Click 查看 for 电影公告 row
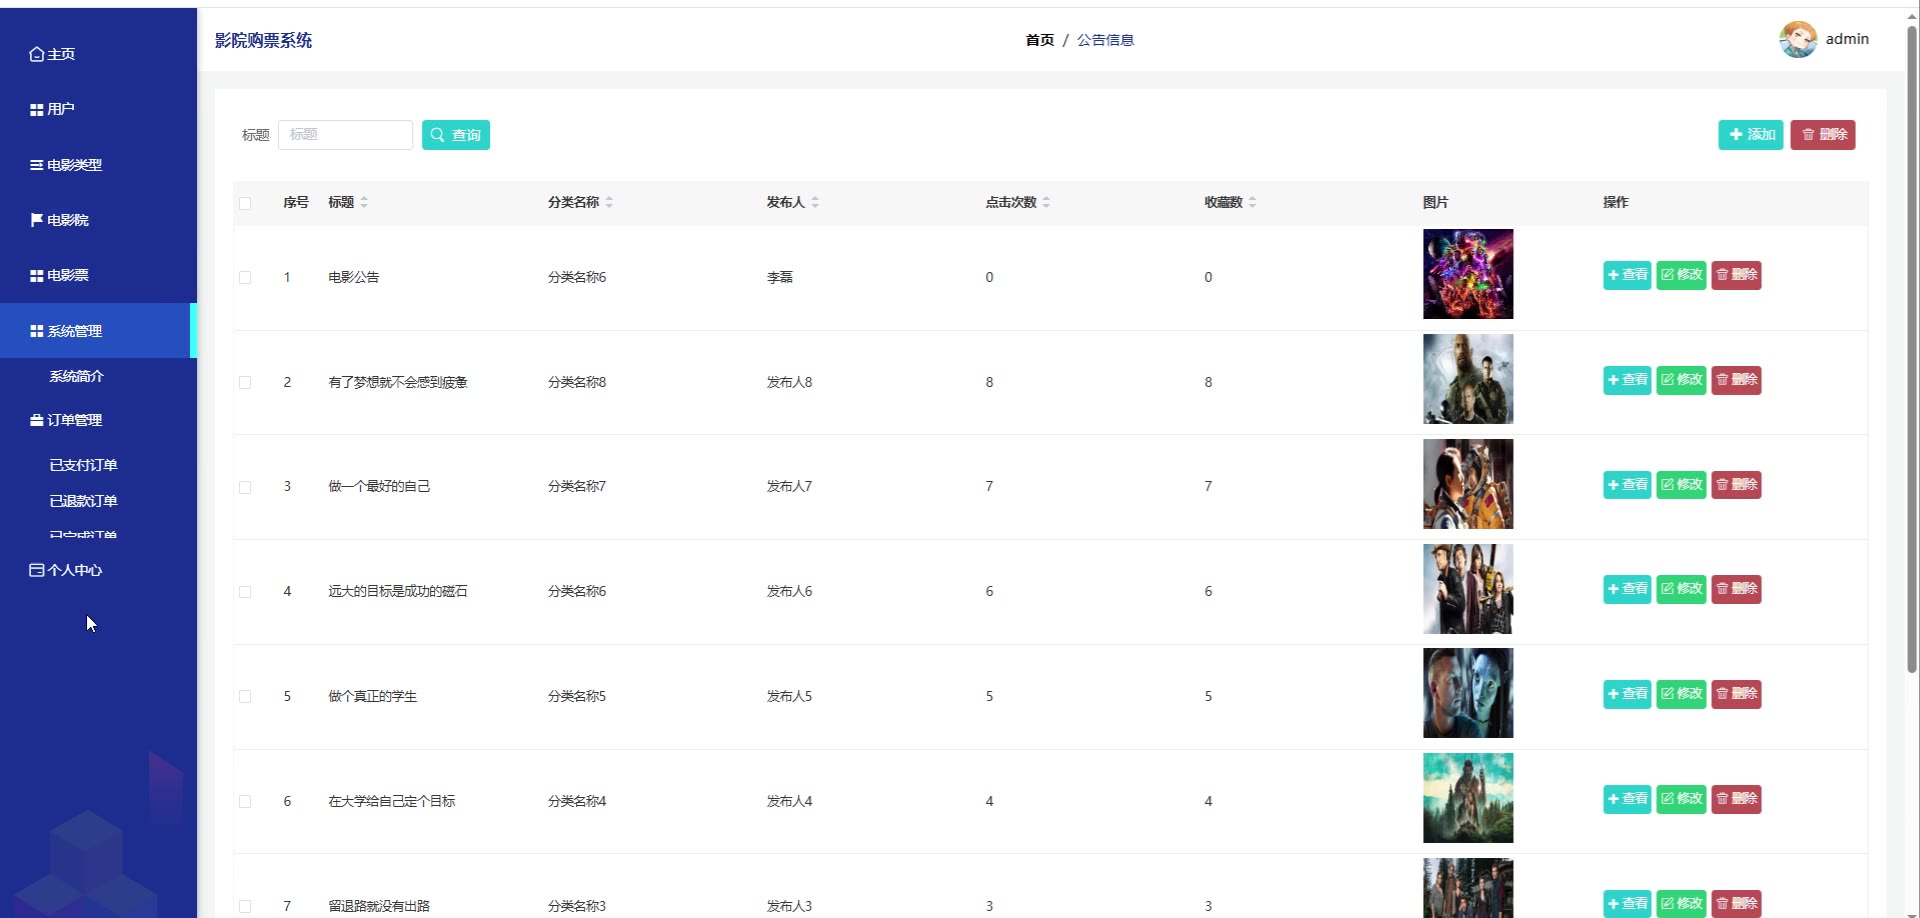This screenshot has width=1920, height=918. 1627,275
